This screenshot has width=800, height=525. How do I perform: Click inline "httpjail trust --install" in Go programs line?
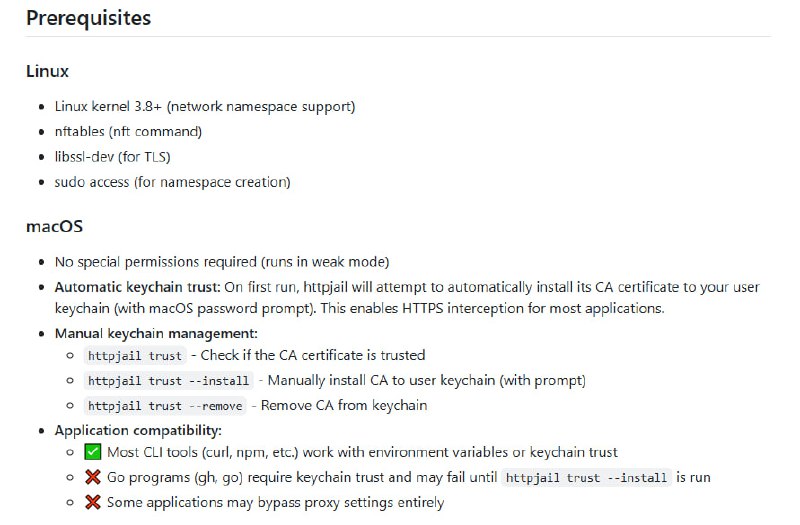[x=586, y=478]
